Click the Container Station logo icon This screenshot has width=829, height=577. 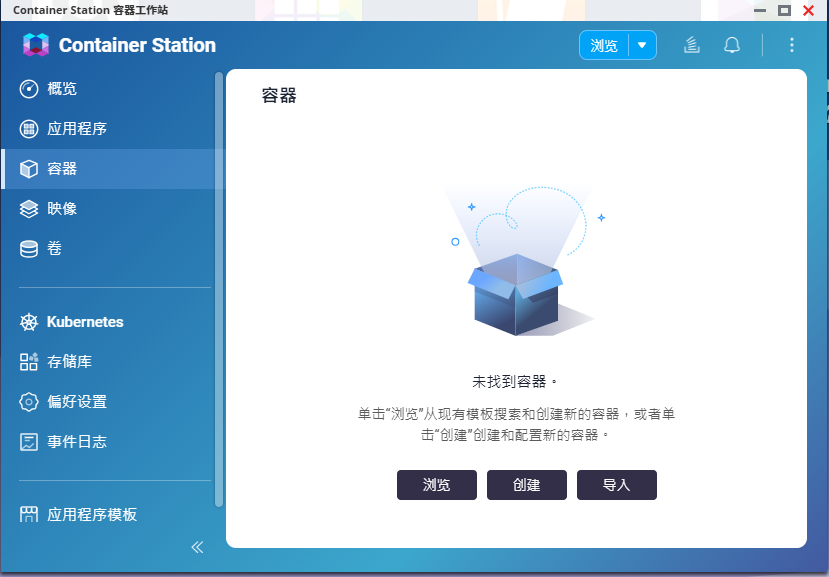pyautogui.click(x=36, y=45)
